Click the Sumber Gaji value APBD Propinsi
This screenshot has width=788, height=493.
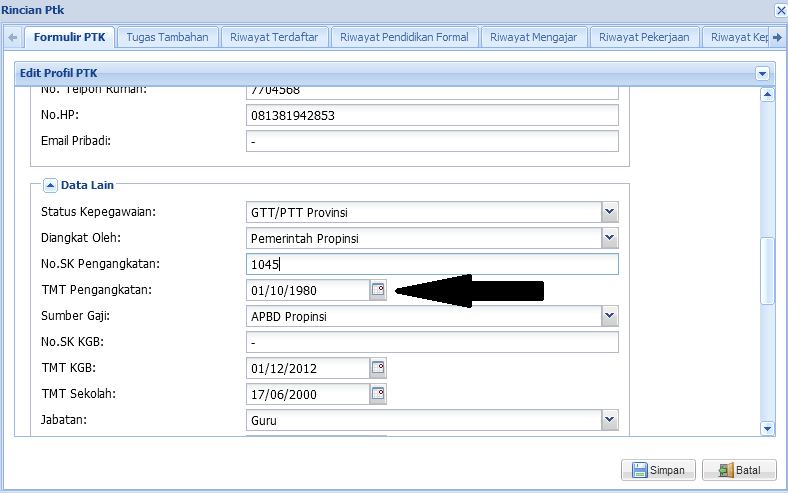288,317
